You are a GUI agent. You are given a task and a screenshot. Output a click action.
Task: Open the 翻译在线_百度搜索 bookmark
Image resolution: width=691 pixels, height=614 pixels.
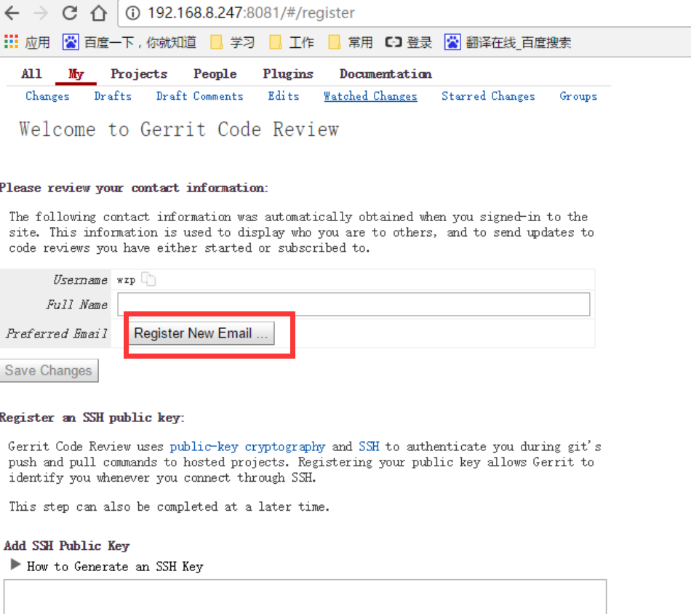pos(507,42)
